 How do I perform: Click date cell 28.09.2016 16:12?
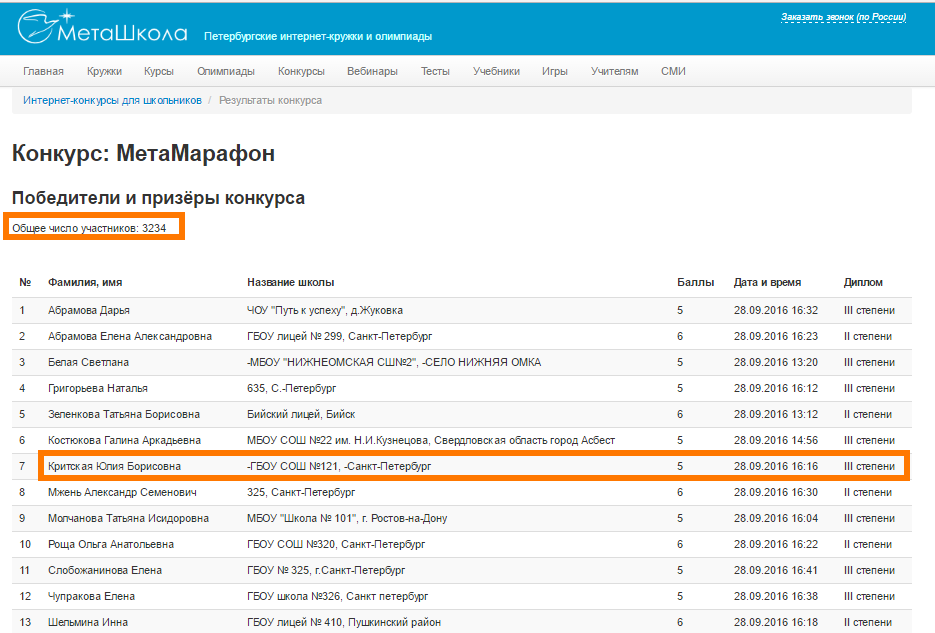coord(776,388)
